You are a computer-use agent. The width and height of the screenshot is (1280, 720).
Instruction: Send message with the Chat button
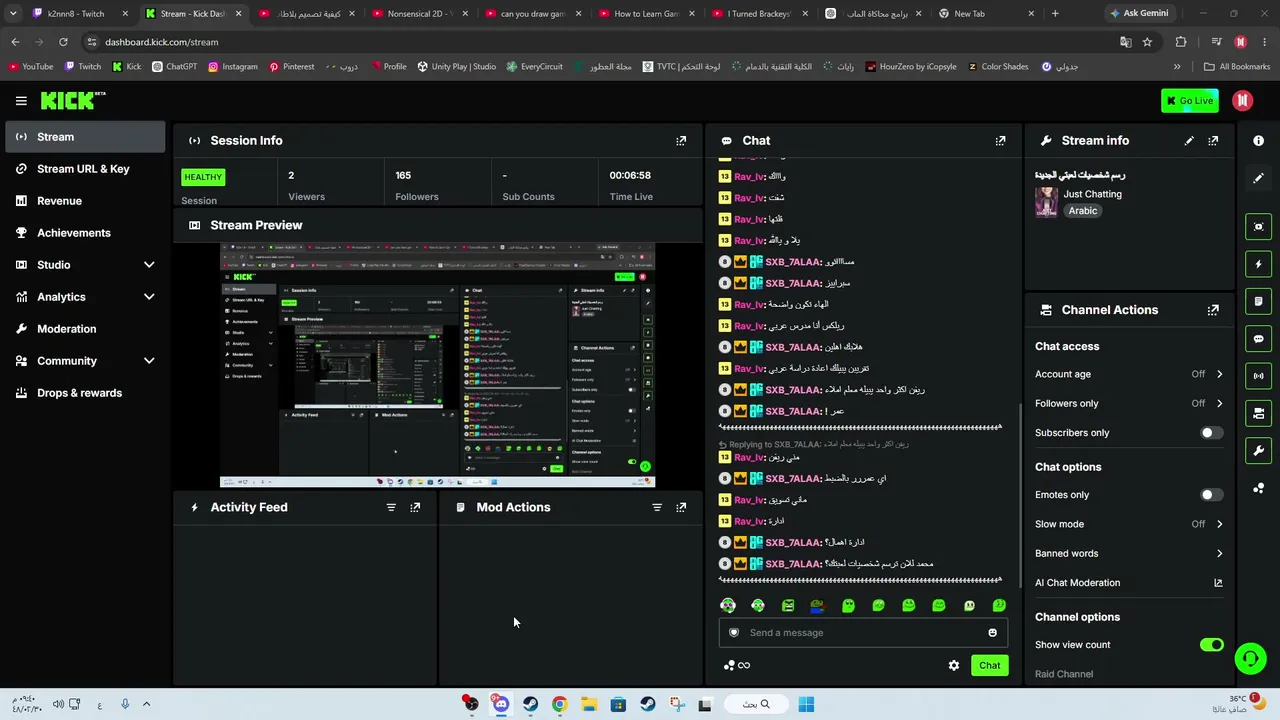(989, 666)
